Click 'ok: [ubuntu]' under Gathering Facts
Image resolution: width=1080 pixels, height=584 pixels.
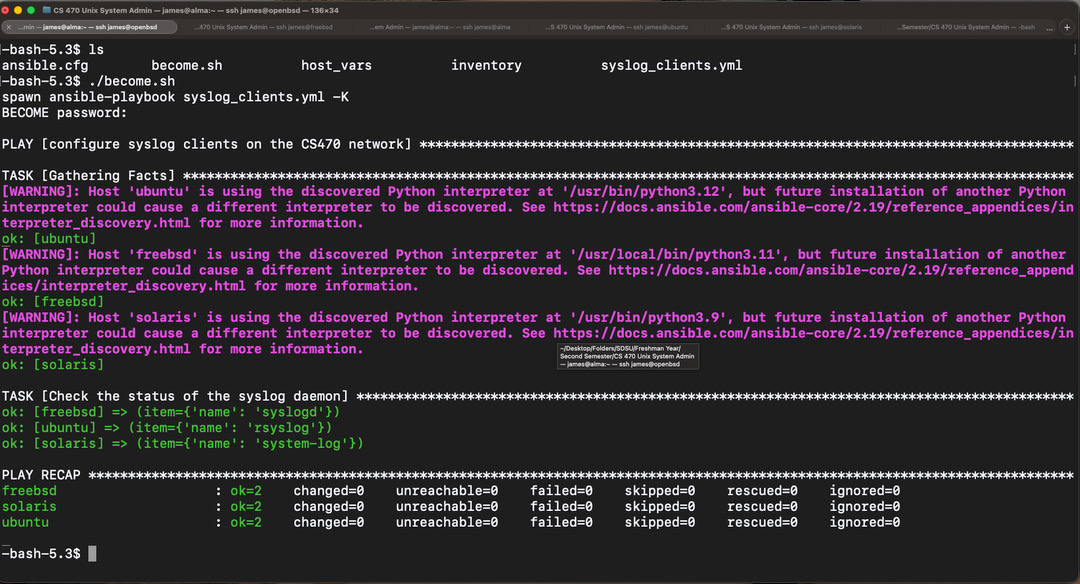[x=48, y=239]
